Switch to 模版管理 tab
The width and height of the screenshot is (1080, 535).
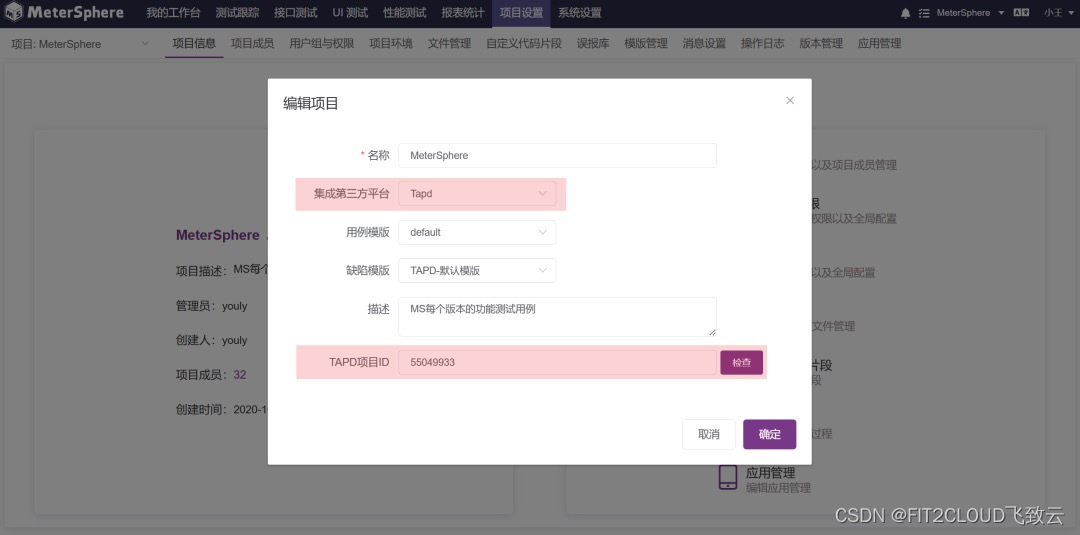click(646, 43)
